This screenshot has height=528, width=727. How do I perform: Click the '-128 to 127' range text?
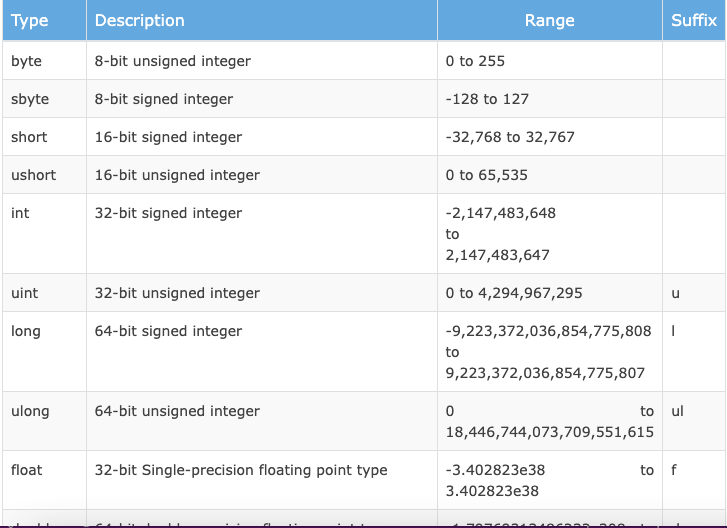487,99
